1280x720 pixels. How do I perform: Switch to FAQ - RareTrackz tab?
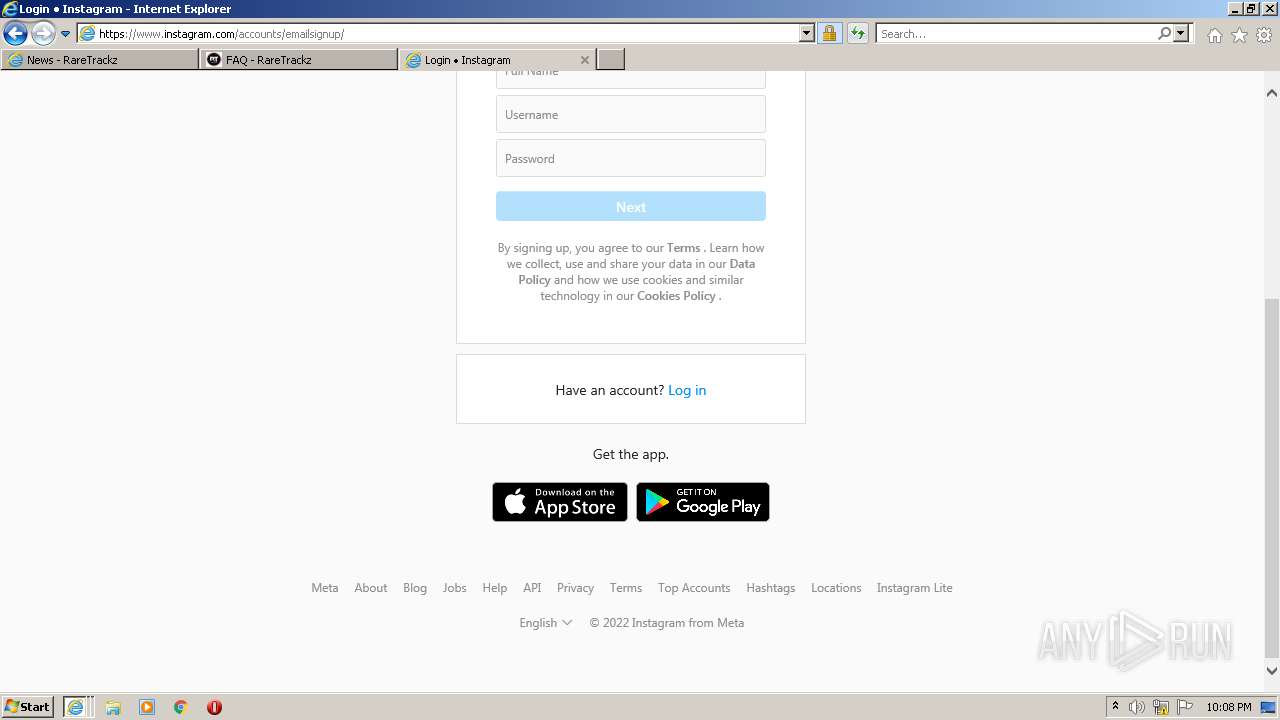click(x=299, y=60)
